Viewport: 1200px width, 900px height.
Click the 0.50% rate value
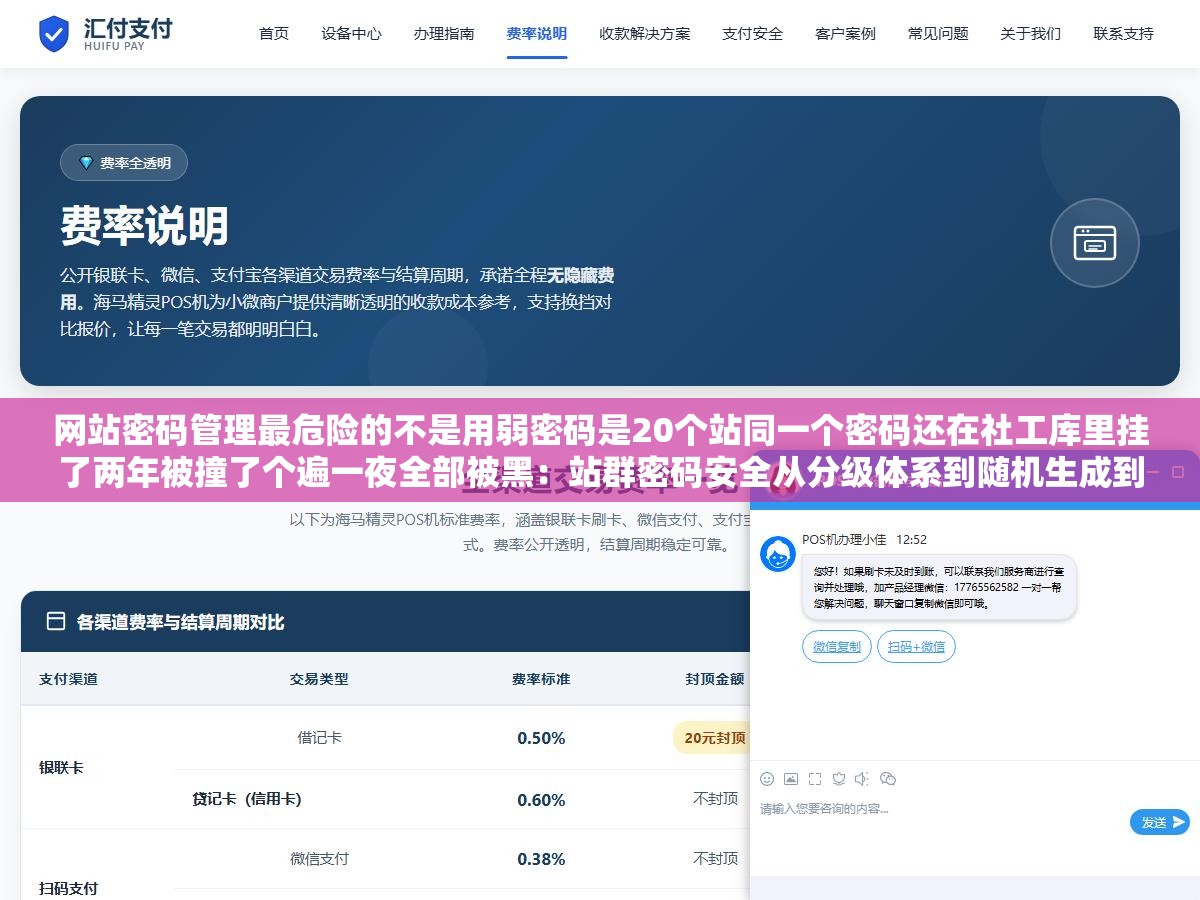[541, 738]
